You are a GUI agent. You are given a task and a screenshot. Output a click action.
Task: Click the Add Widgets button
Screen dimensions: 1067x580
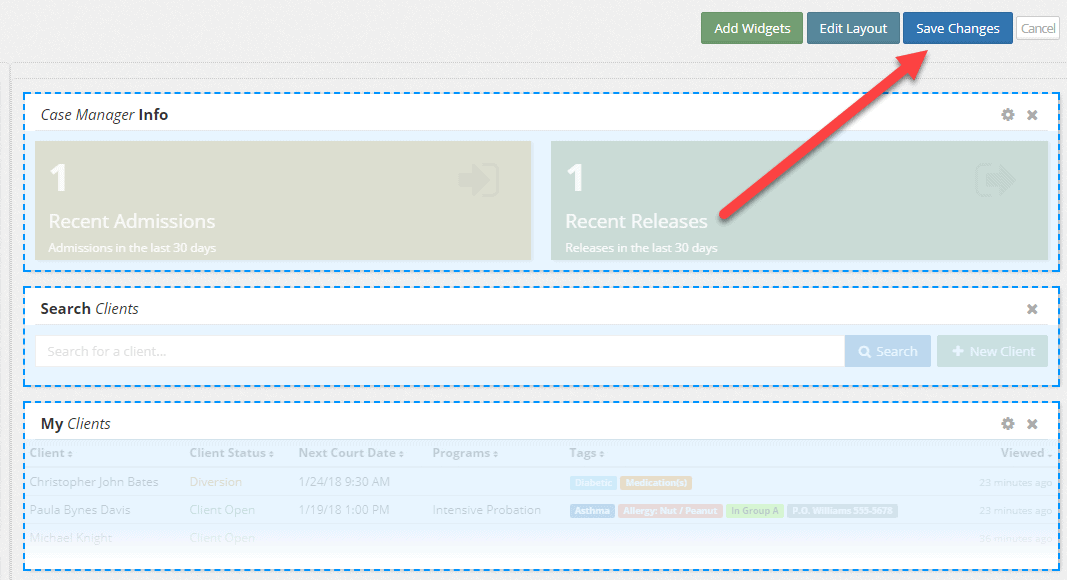(x=752, y=29)
